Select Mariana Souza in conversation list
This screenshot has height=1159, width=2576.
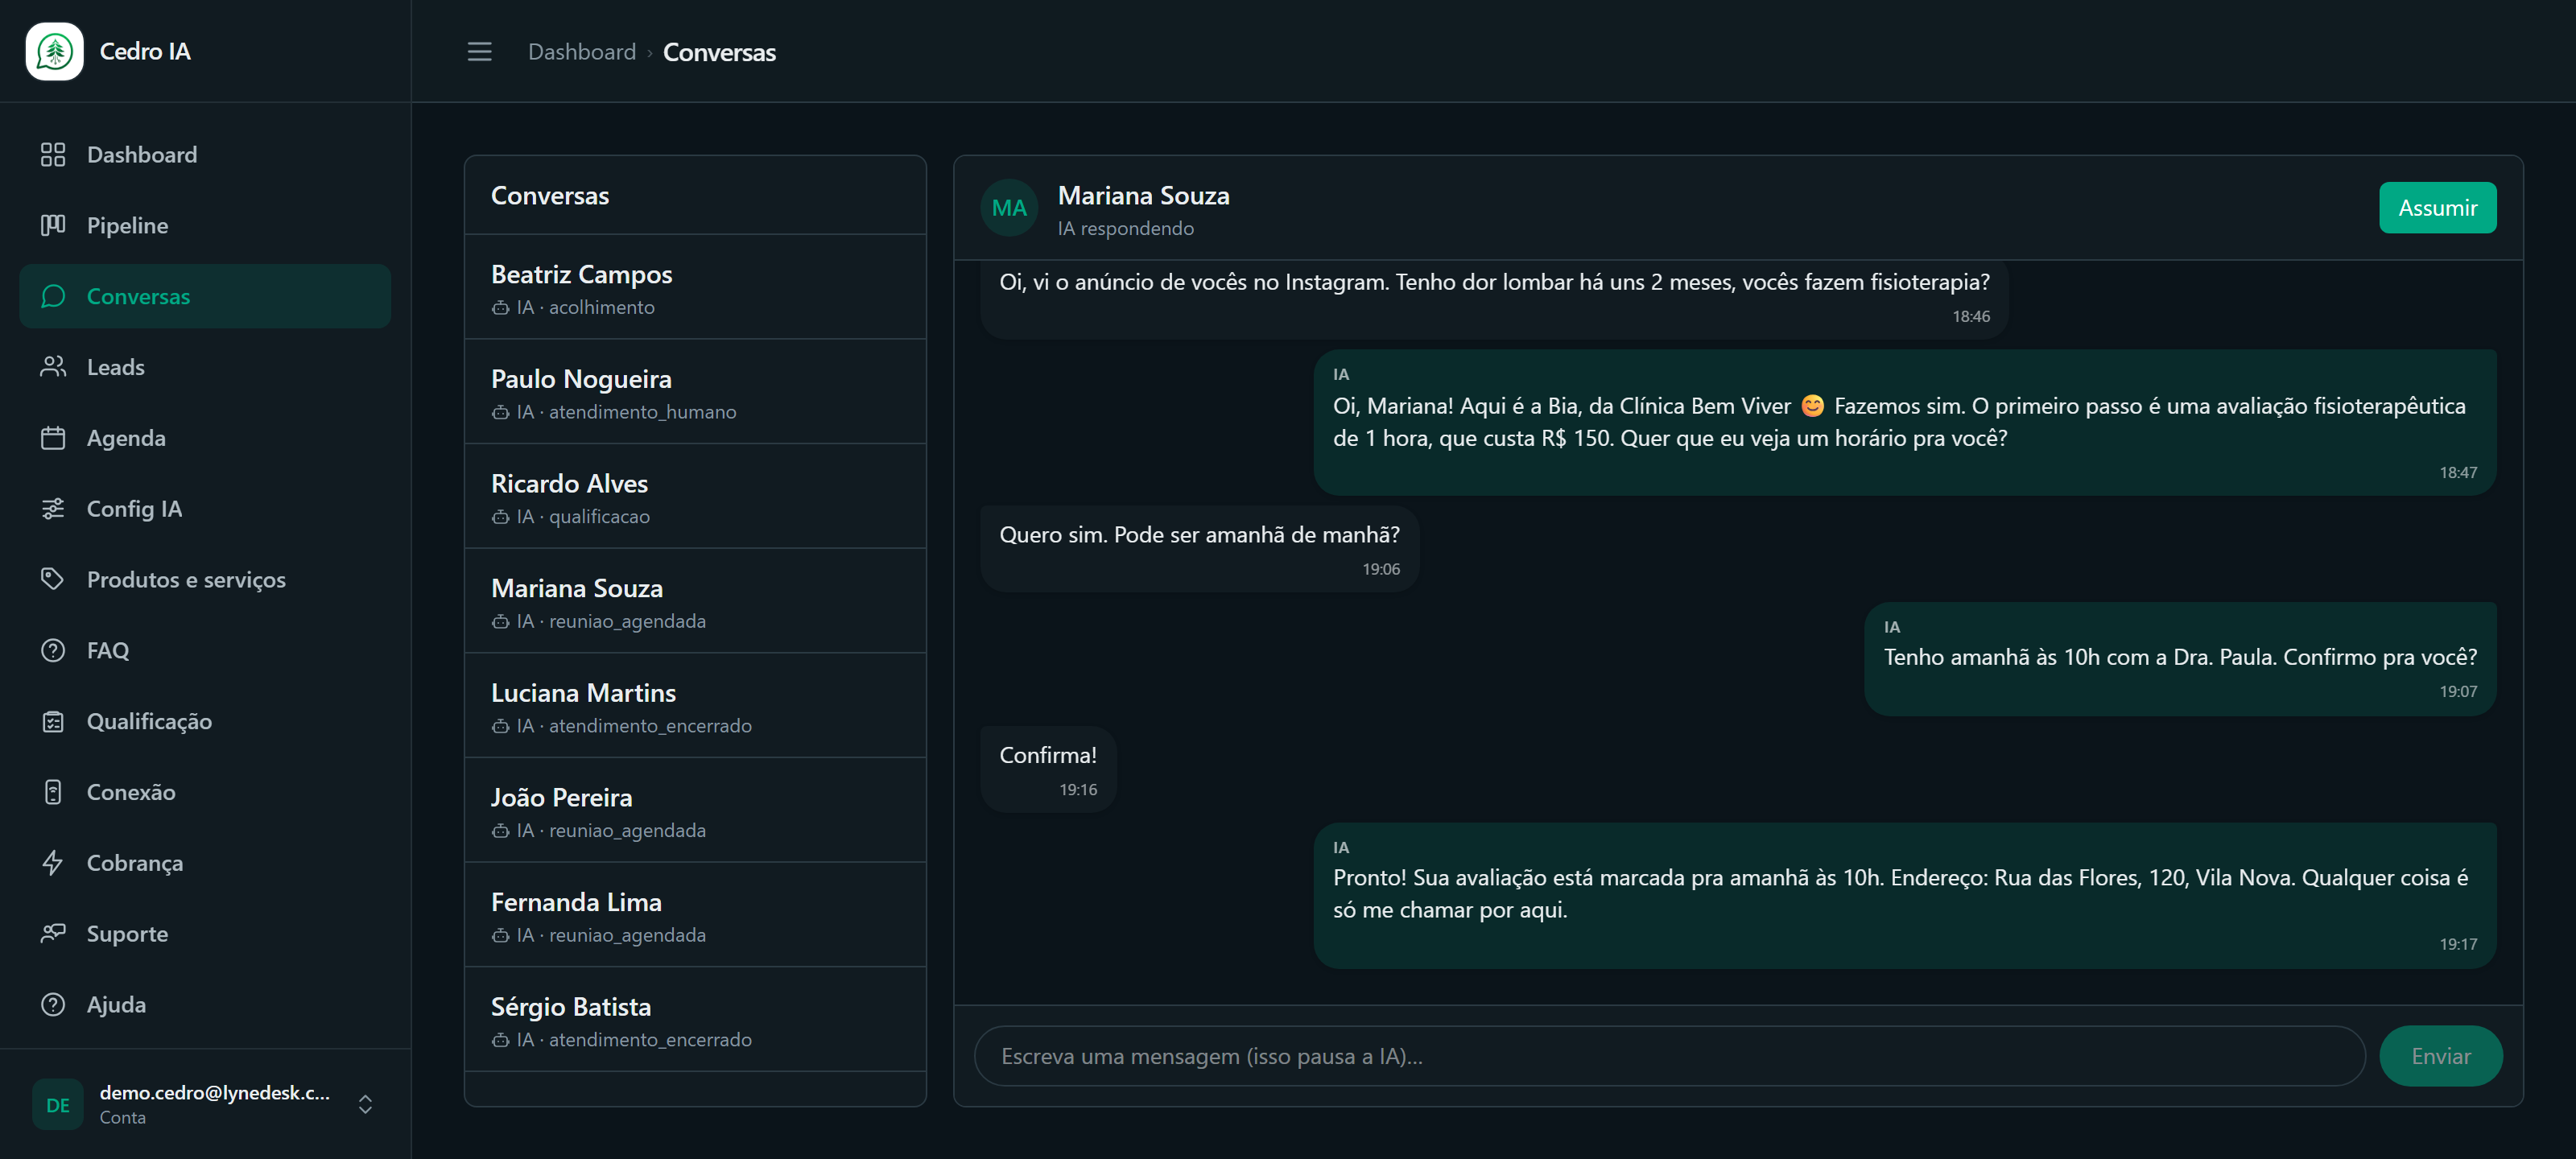click(695, 601)
